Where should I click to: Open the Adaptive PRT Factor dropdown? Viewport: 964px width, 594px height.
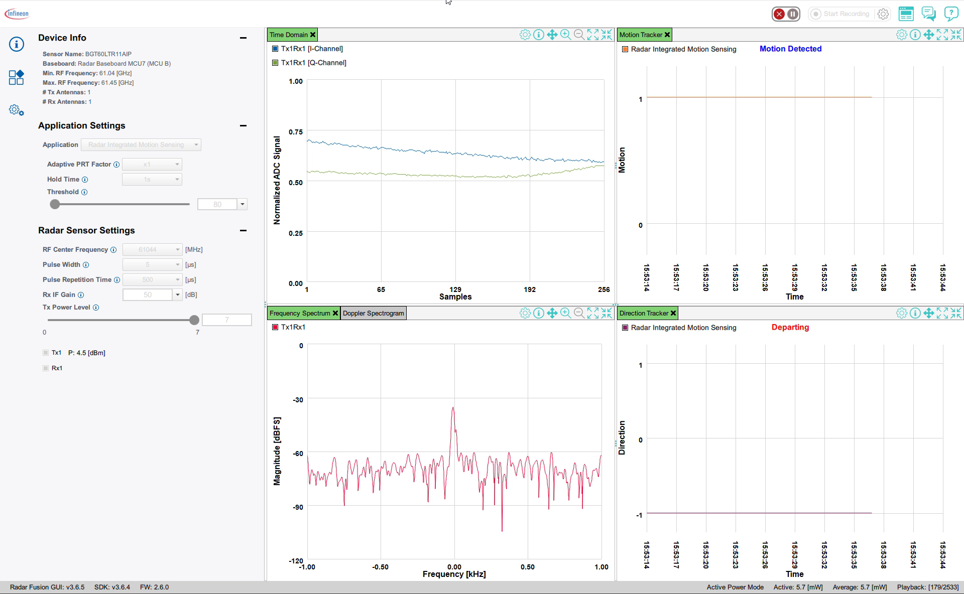coord(152,164)
